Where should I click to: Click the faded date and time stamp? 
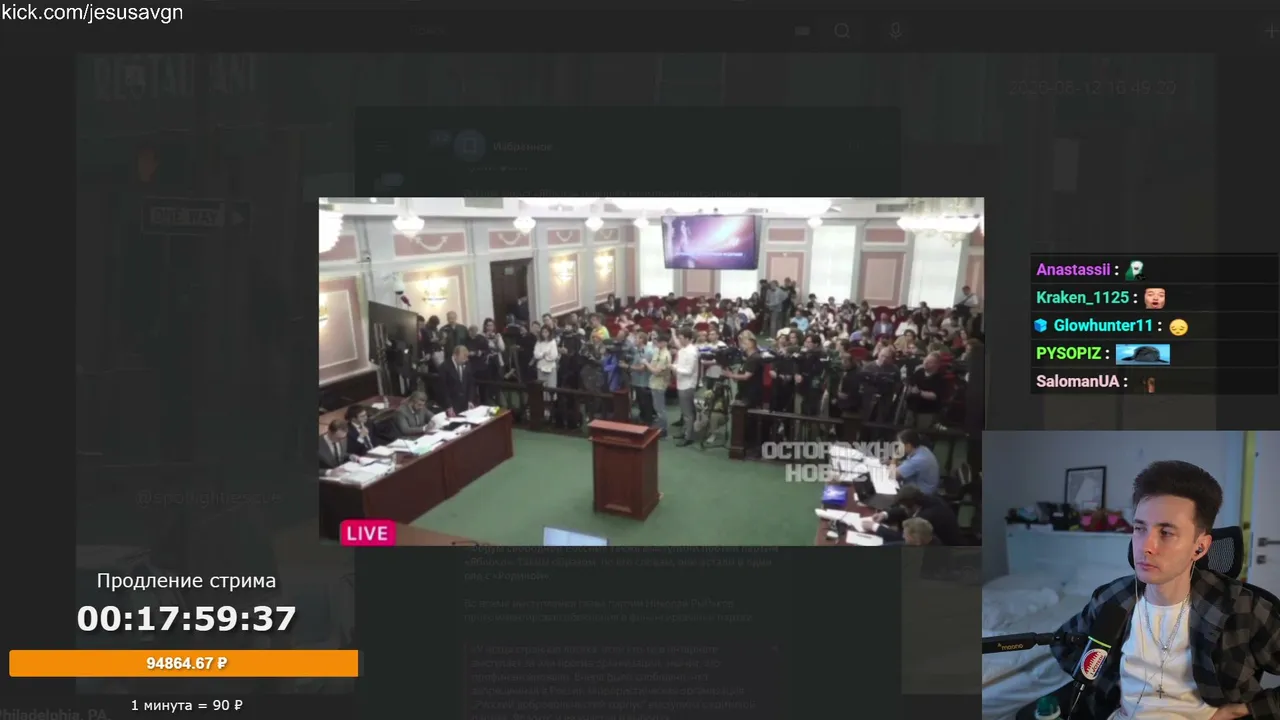[x=1091, y=88]
